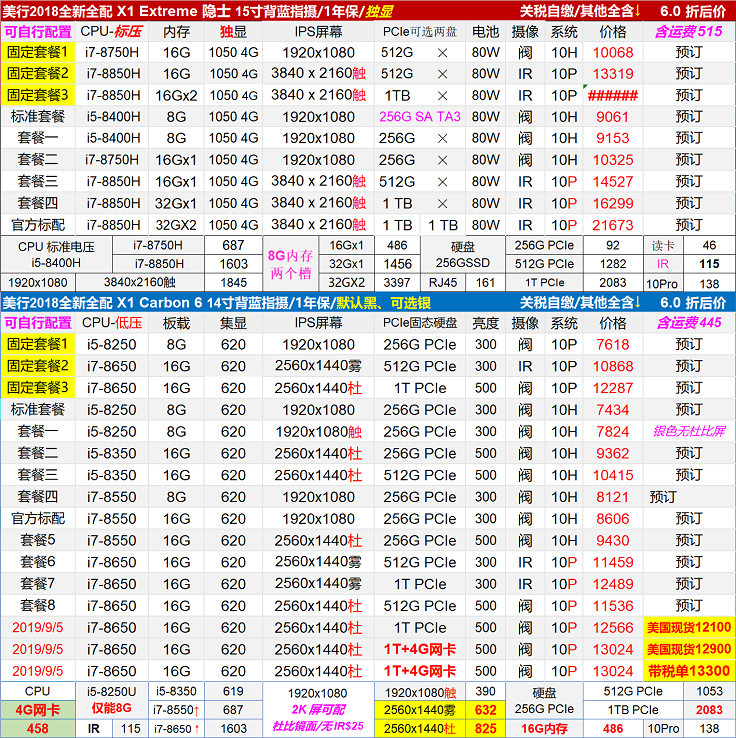Select the yellow 带税单13300 cell

point(689,671)
